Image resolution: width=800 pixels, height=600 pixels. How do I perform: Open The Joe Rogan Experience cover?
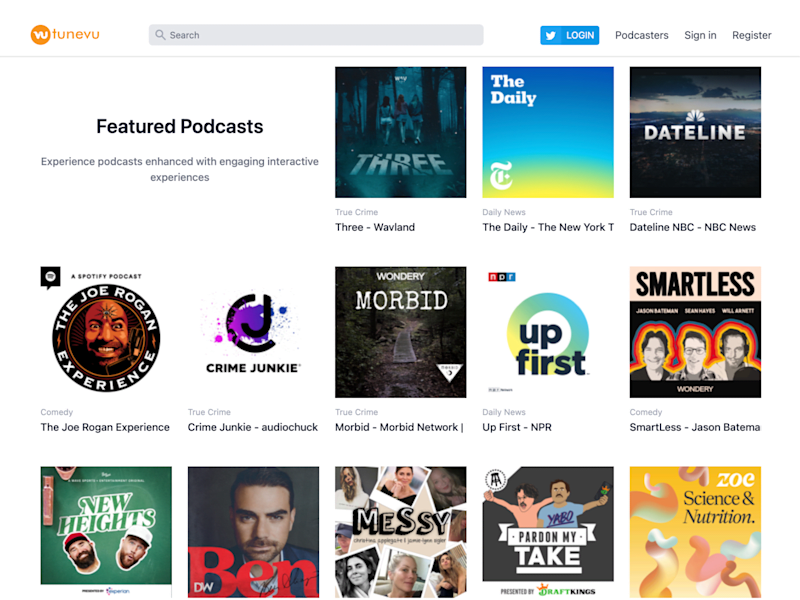click(x=106, y=332)
